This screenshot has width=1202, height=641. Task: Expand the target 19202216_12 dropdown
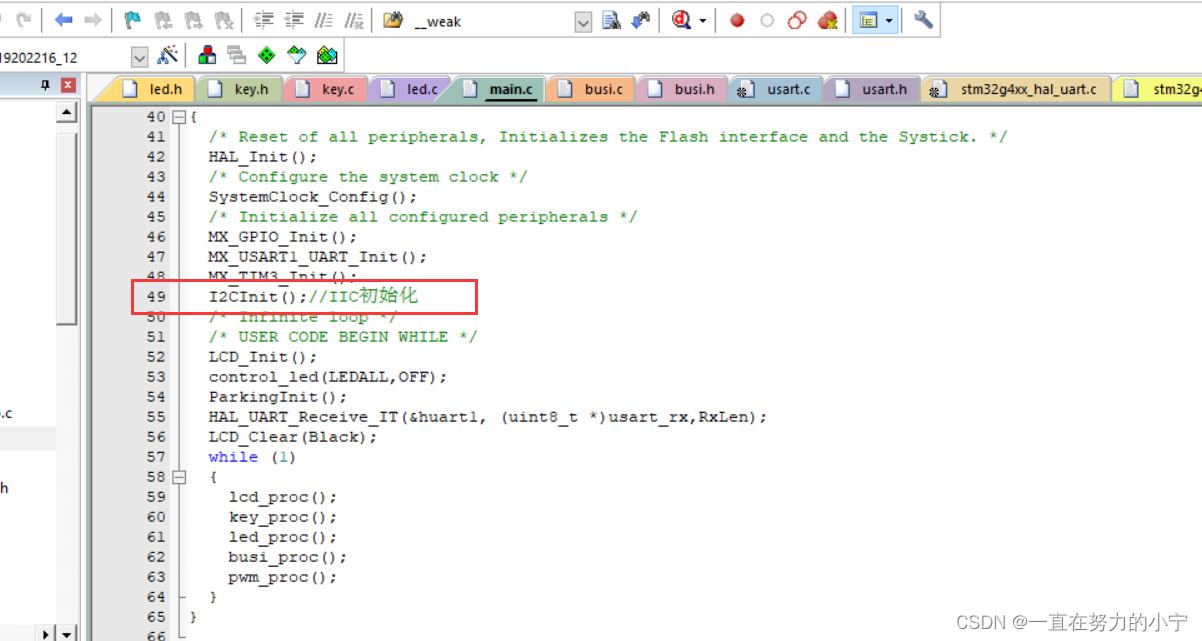coord(139,57)
